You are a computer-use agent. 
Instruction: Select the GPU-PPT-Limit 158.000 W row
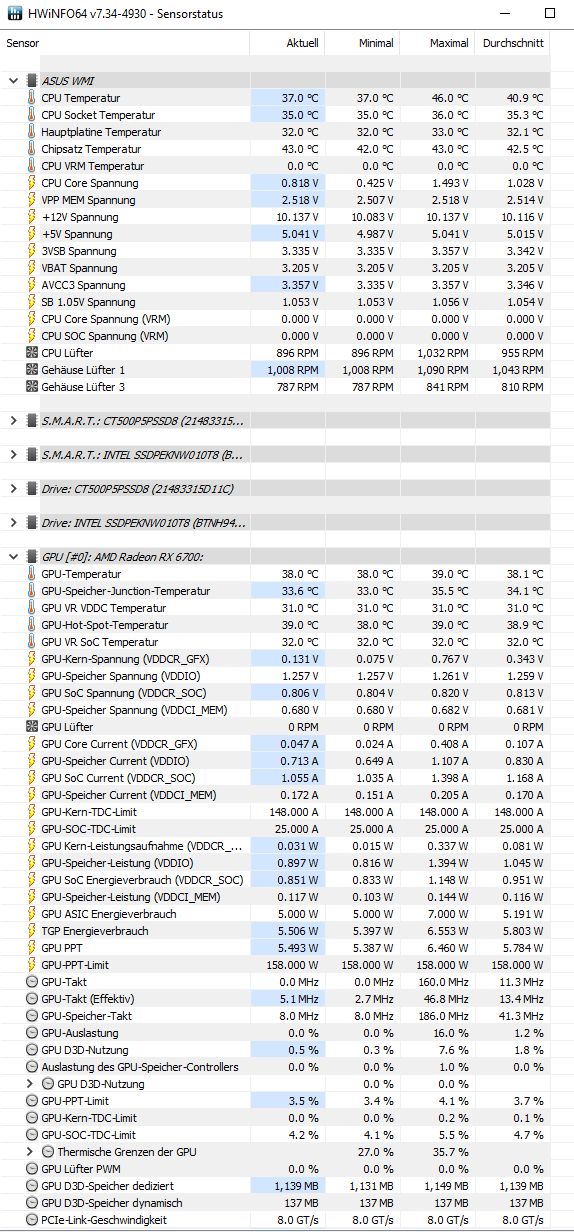(275, 965)
